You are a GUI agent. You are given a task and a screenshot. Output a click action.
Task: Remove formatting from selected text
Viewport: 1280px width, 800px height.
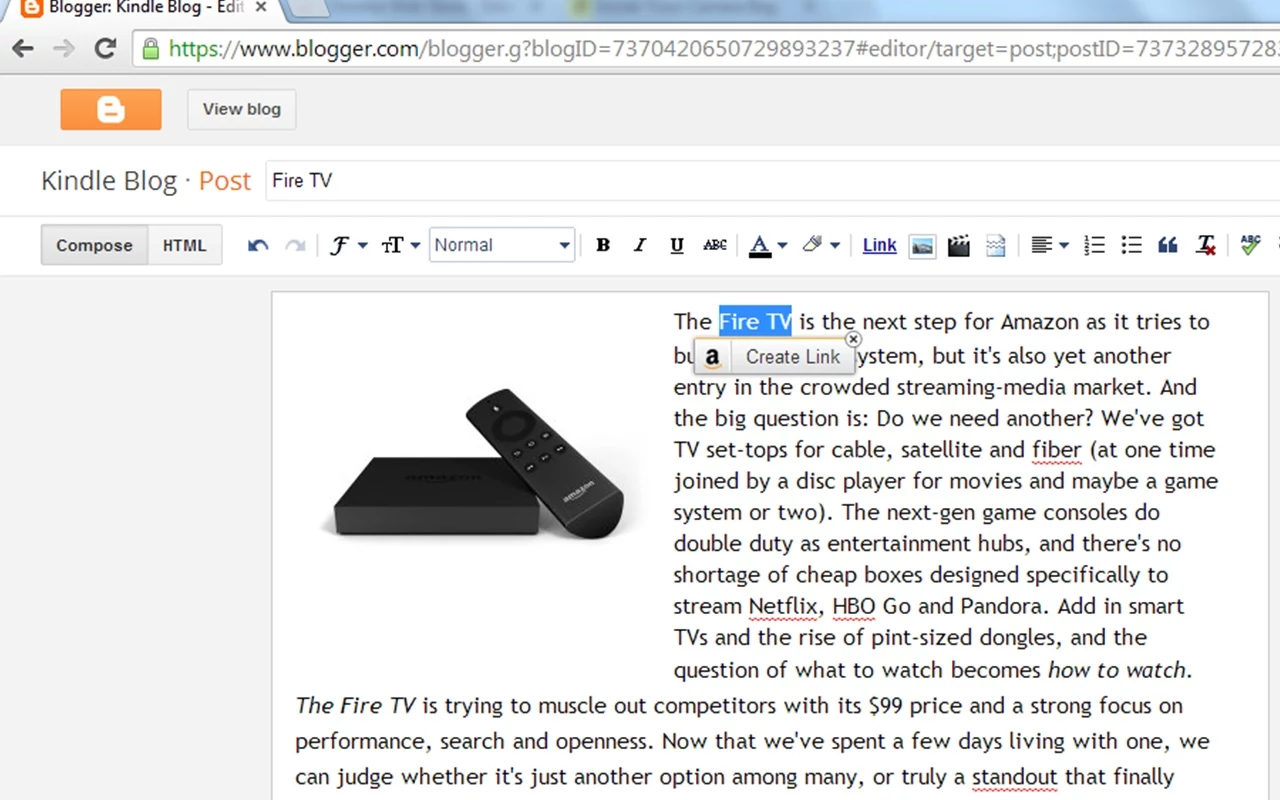tap(1206, 245)
